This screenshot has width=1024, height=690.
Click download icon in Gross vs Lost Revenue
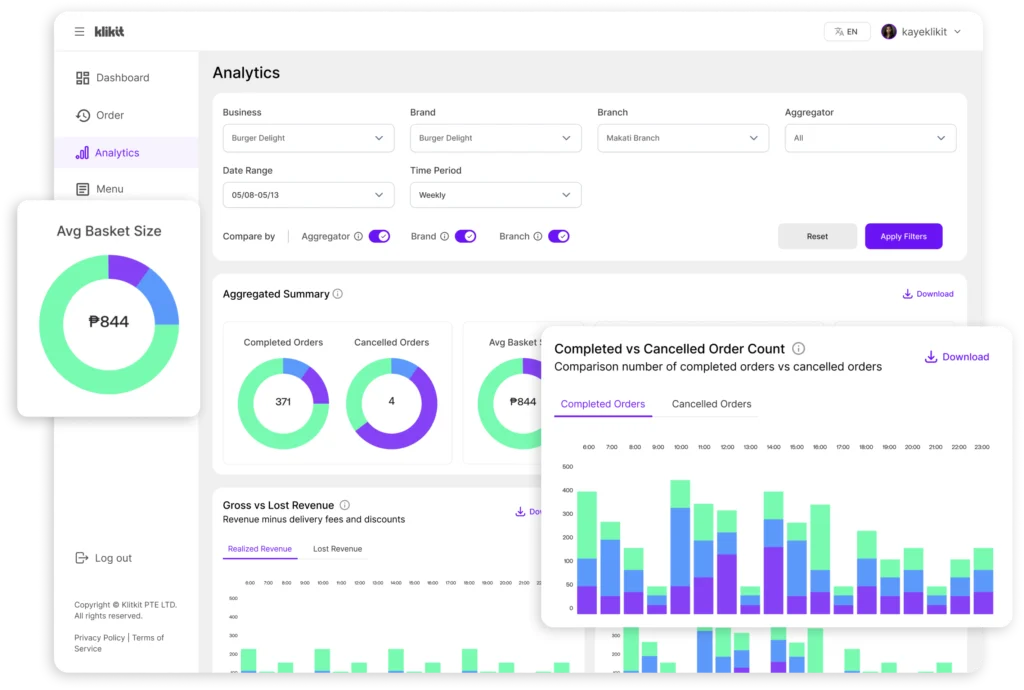(x=520, y=511)
